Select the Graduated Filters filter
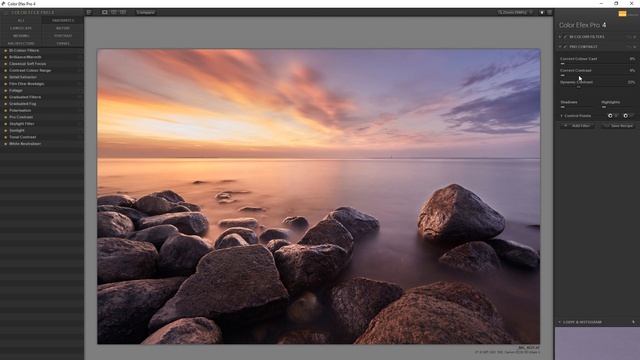This screenshot has width=640, height=360. pyautogui.click(x=25, y=97)
